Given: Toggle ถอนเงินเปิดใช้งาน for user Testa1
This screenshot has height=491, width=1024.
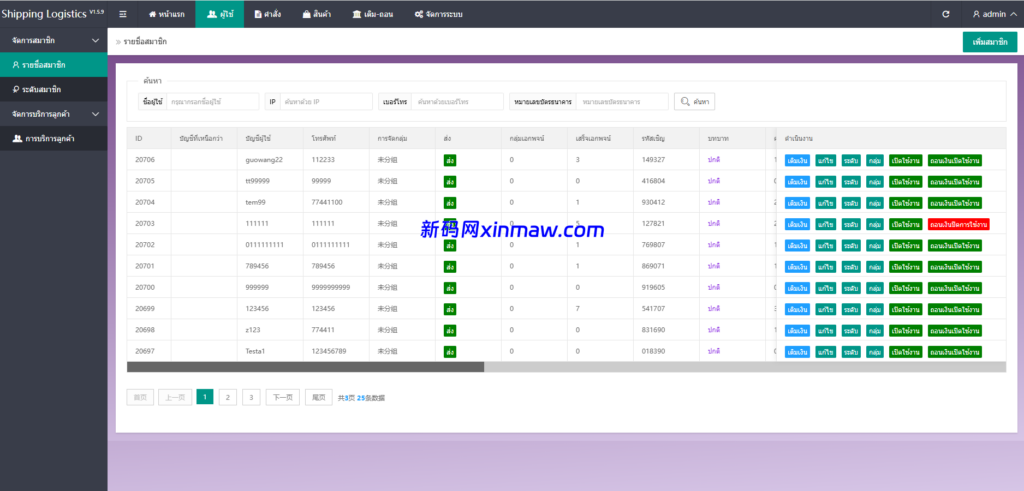Looking at the screenshot, I should [x=954, y=351].
